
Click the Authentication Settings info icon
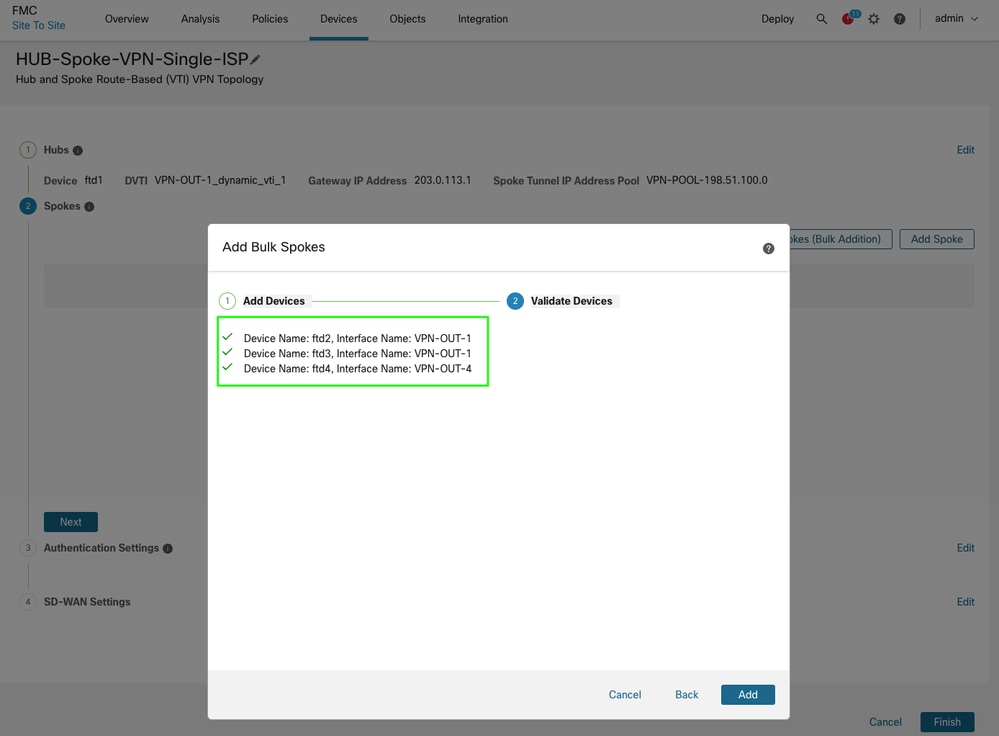[x=168, y=548]
